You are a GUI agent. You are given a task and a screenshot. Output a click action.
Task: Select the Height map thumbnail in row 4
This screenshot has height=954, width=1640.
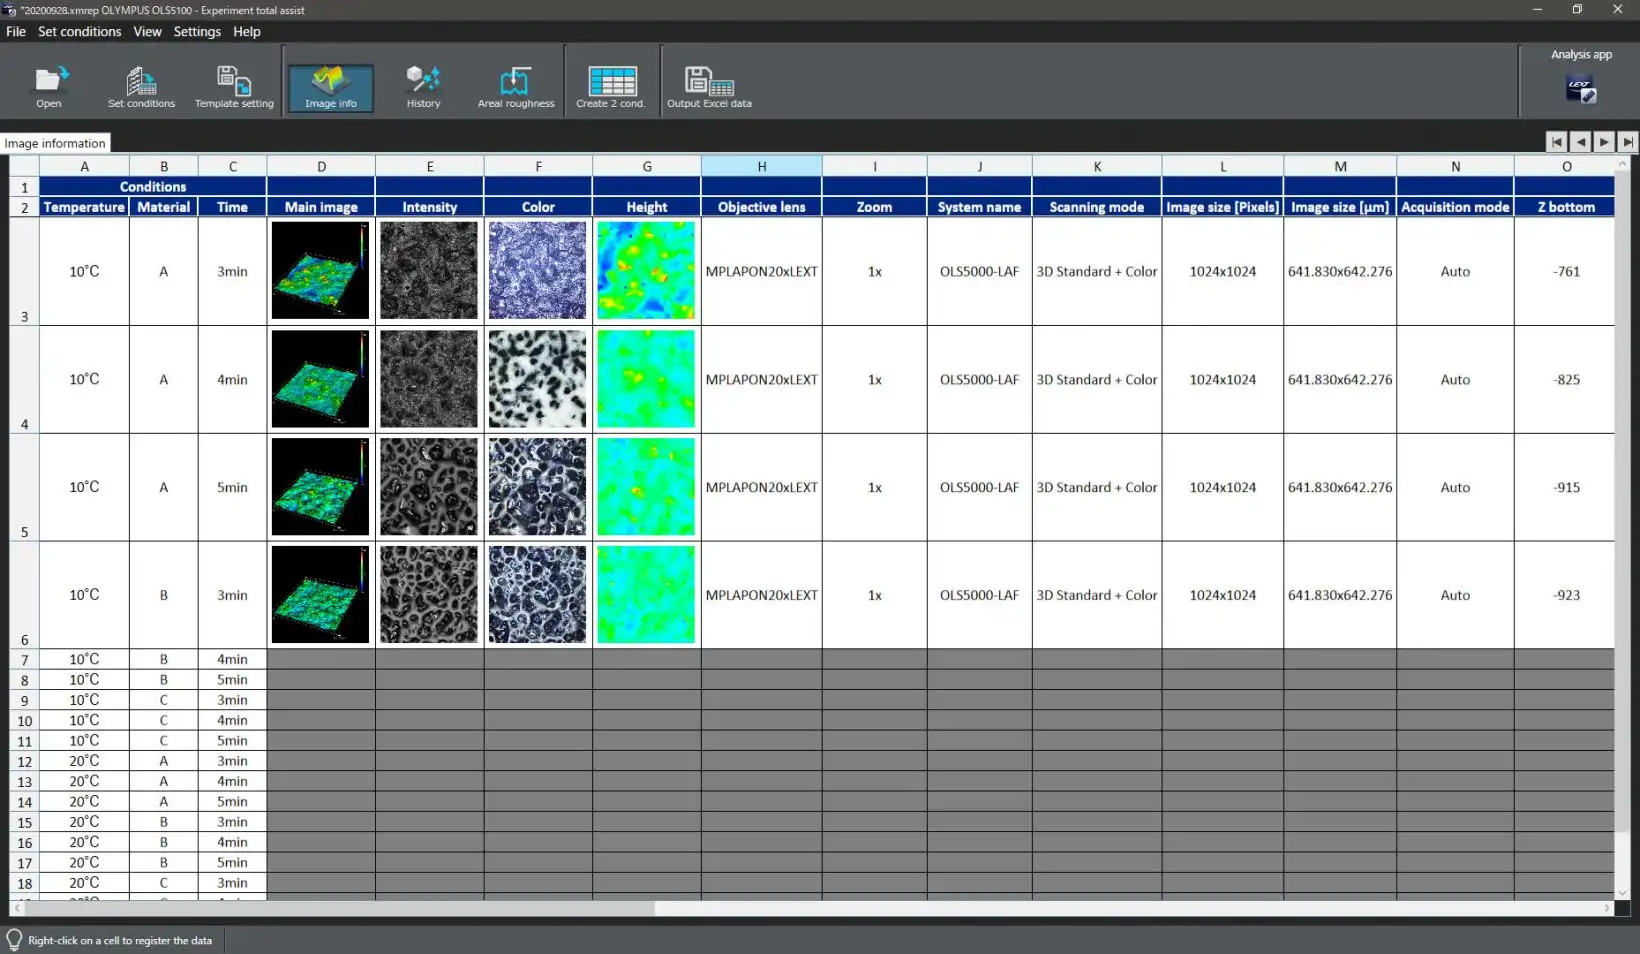click(646, 379)
